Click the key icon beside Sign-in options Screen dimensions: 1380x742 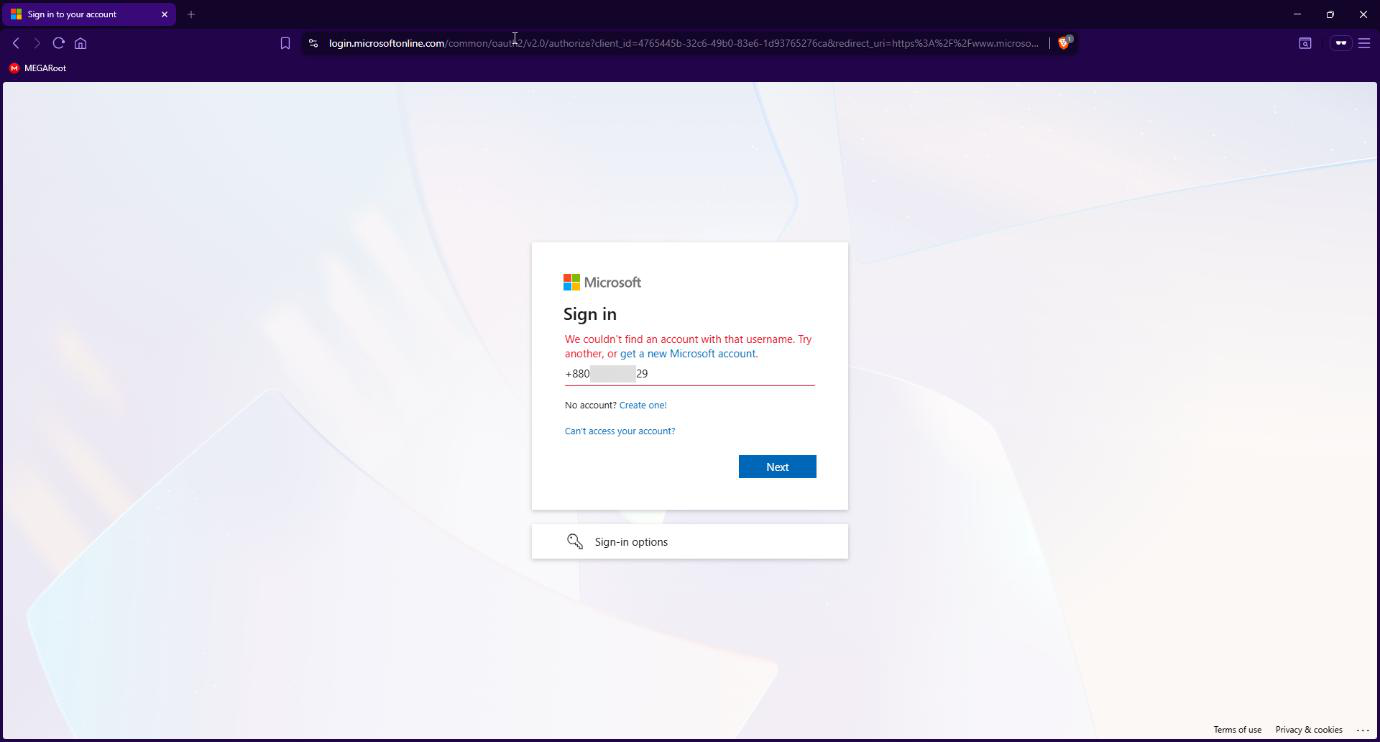tap(575, 541)
